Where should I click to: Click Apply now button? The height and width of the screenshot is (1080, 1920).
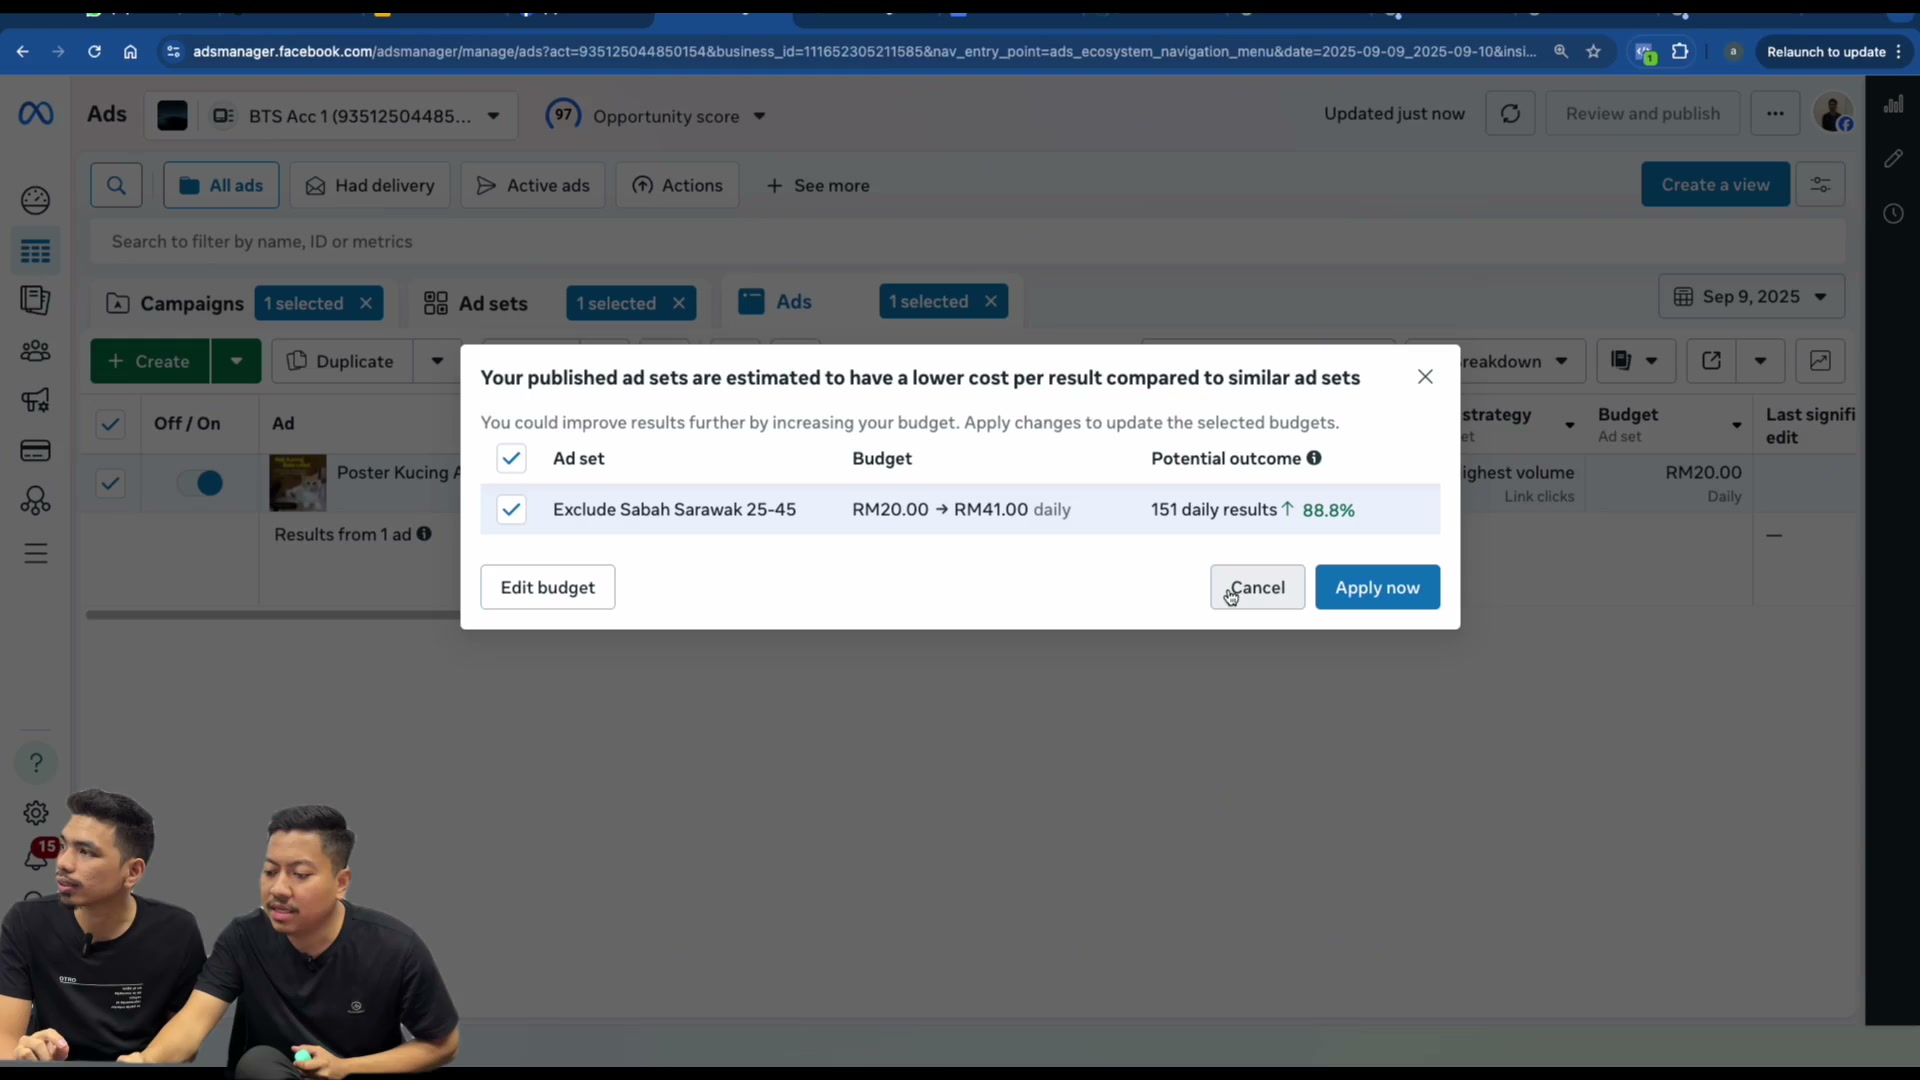[1377, 587]
